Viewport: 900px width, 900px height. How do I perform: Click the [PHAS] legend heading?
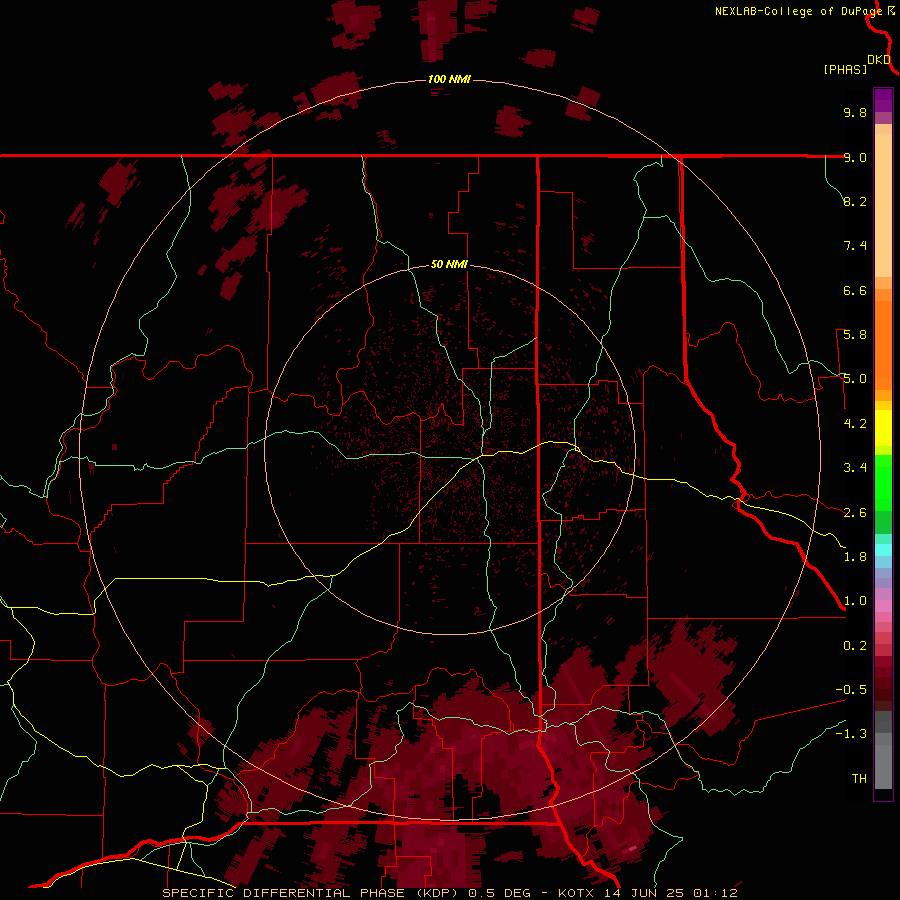pos(845,69)
